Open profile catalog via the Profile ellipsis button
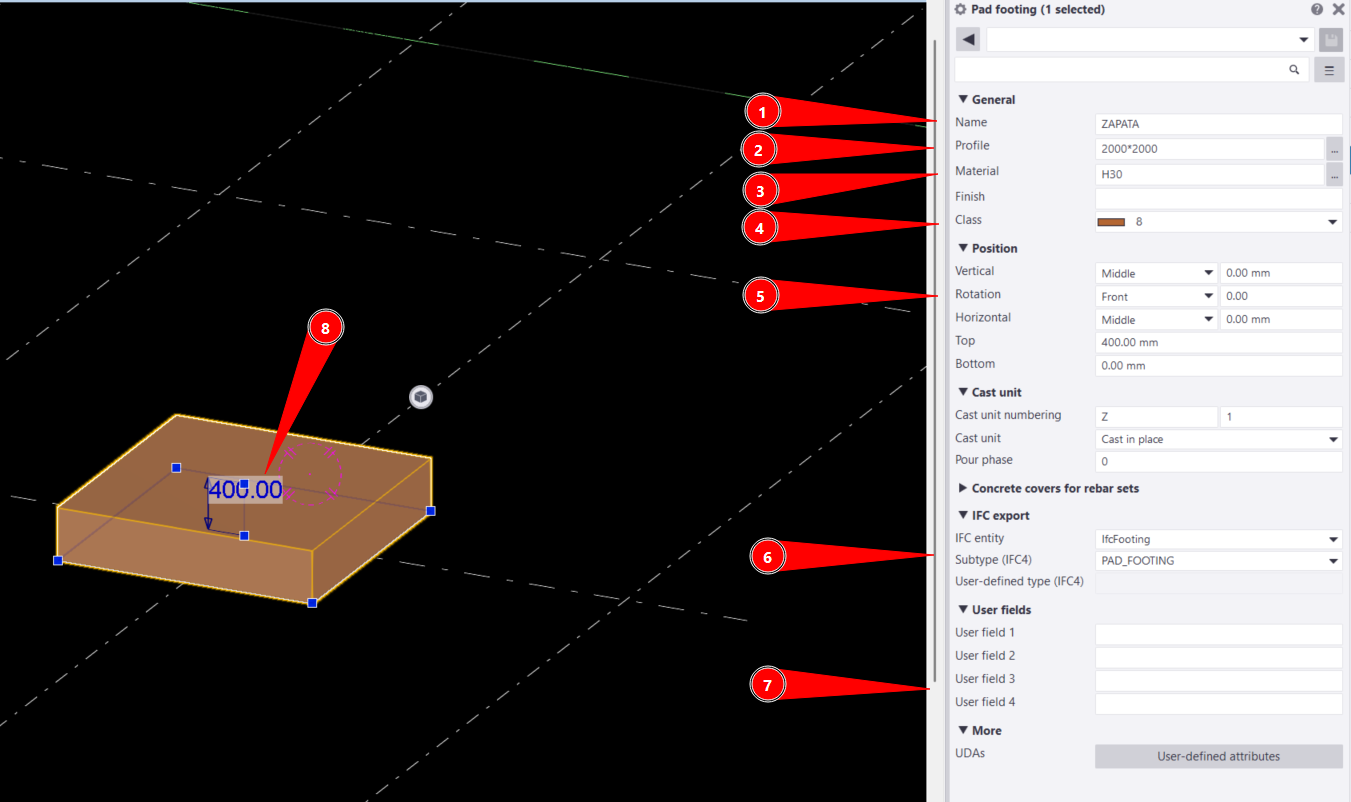The width and height of the screenshot is (1351, 802). (x=1334, y=149)
